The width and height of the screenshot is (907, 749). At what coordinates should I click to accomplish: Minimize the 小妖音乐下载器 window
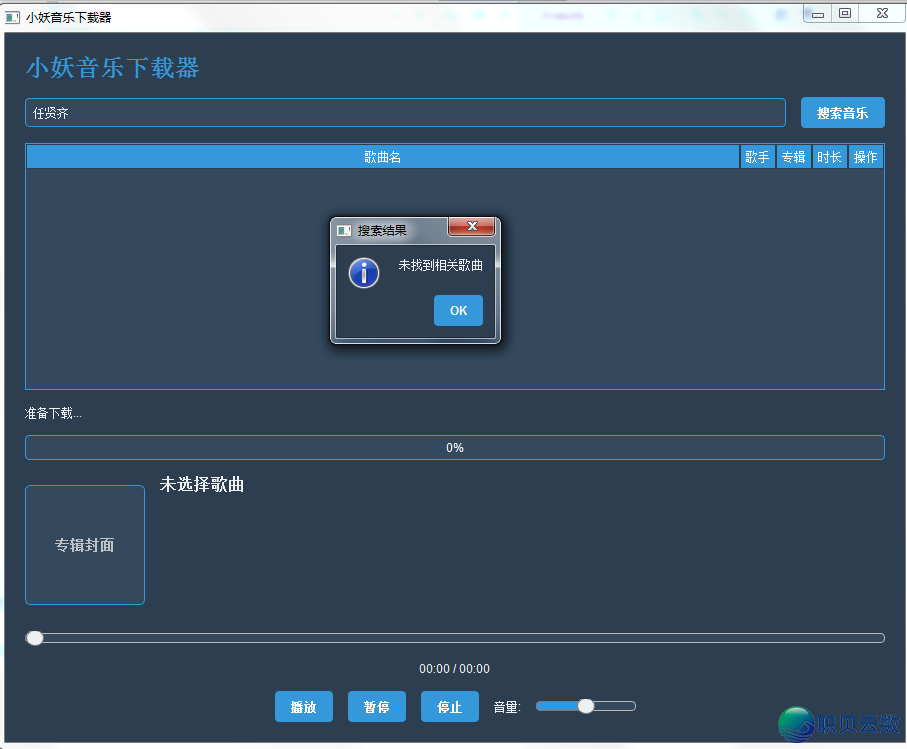click(819, 14)
